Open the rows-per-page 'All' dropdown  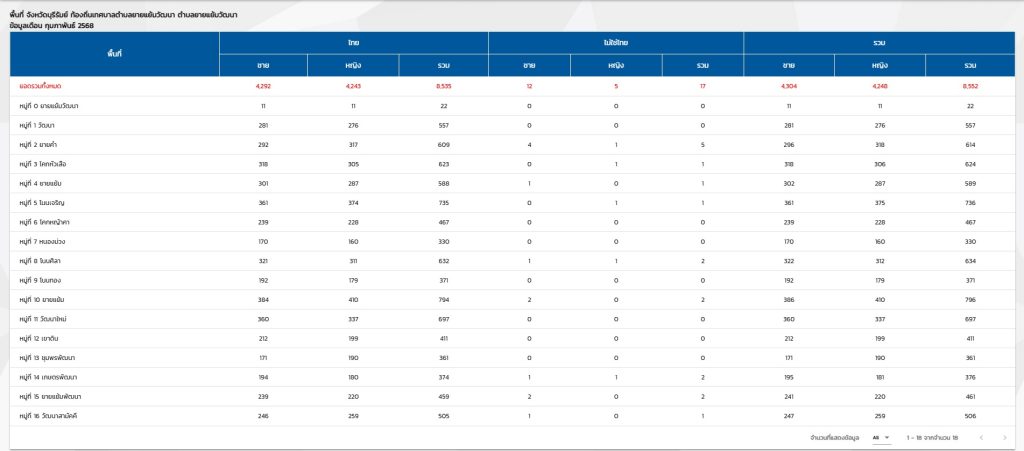pyautogui.click(x=880, y=438)
